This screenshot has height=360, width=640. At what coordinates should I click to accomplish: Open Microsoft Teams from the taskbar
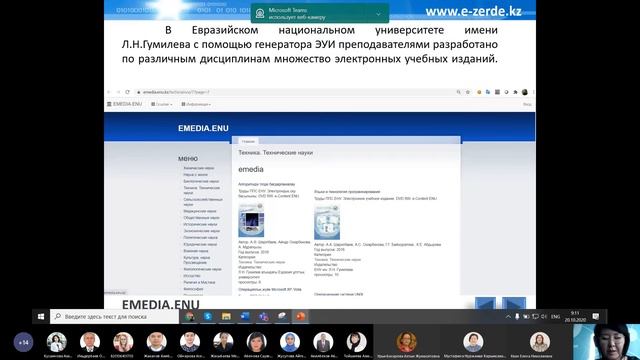point(263,316)
